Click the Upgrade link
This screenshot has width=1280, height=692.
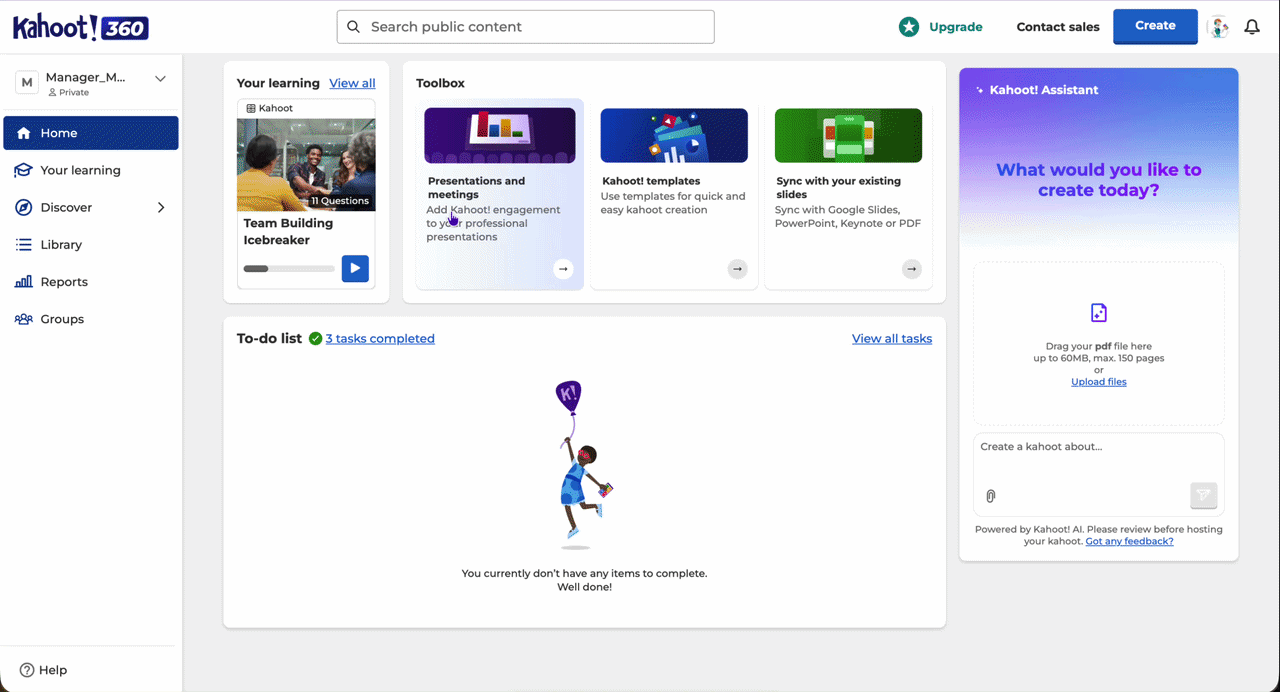pyautogui.click(x=955, y=27)
